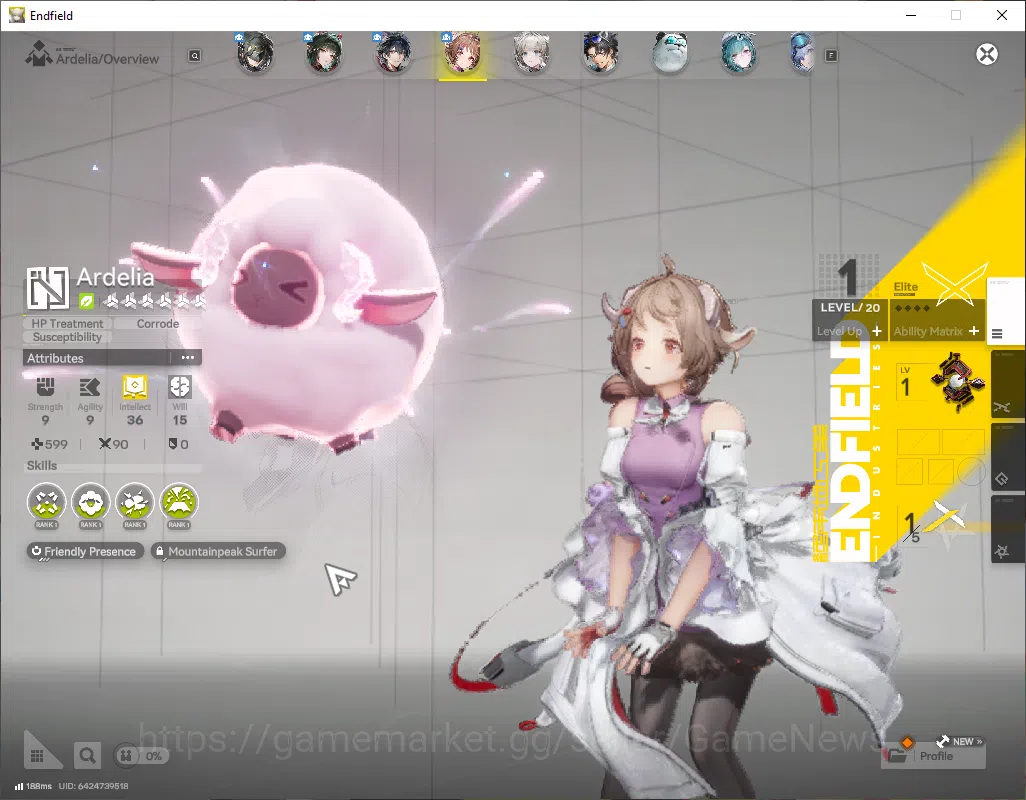Click the E next-operator key icon
Image resolution: width=1026 pixels, height=800 pixels.
(831, 56)
